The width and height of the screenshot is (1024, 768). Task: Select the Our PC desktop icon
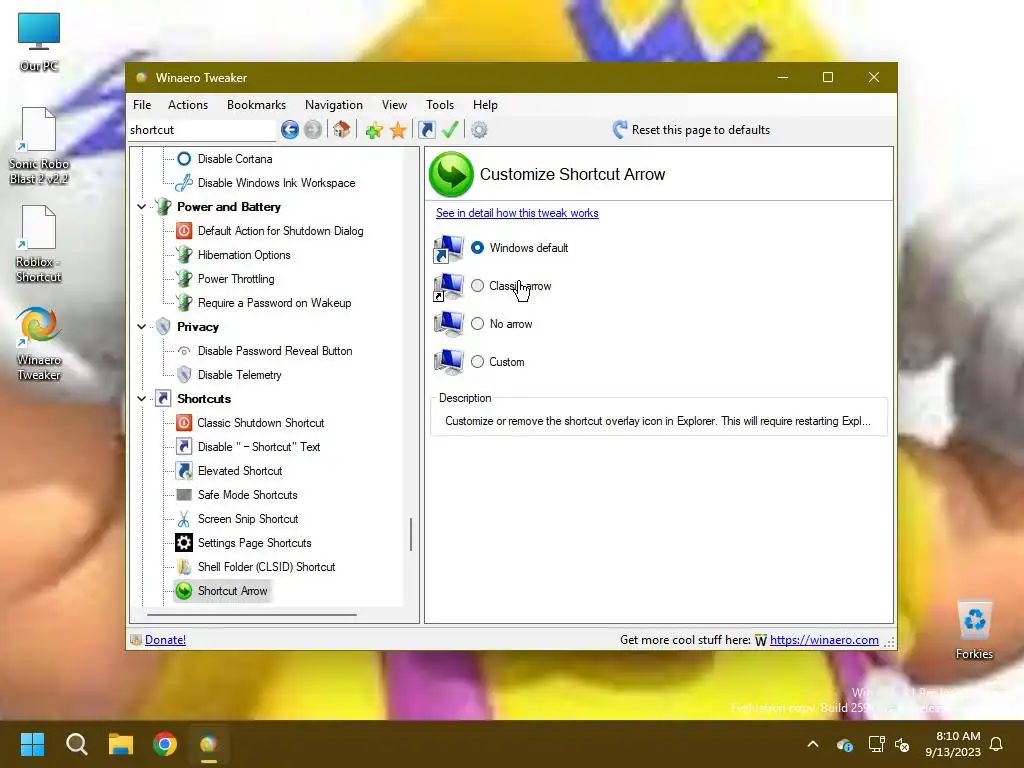click(39, 42)
